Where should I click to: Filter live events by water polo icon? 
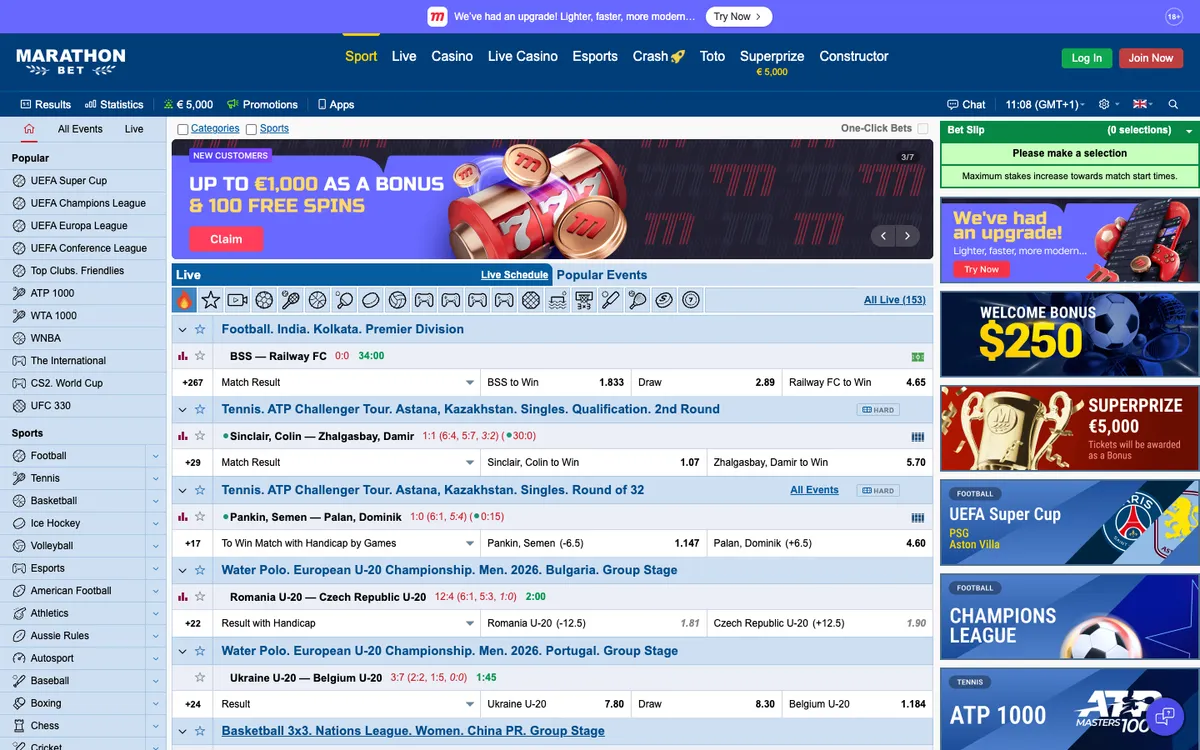pyautogui.click(x=558, y=300)
